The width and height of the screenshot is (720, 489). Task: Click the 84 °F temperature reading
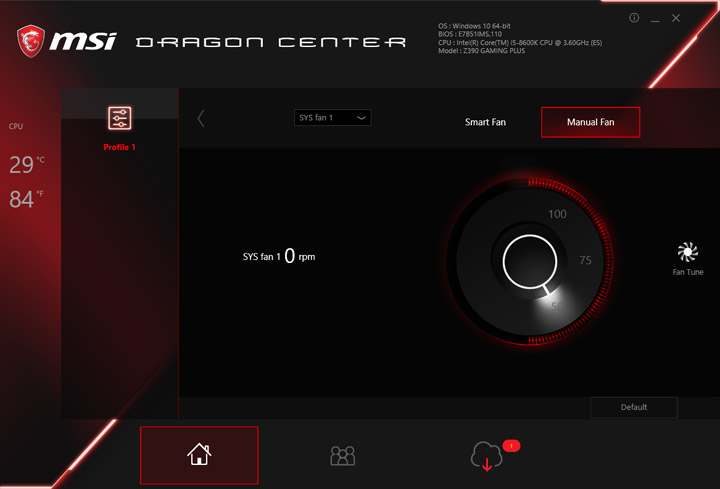pos(26,199)
